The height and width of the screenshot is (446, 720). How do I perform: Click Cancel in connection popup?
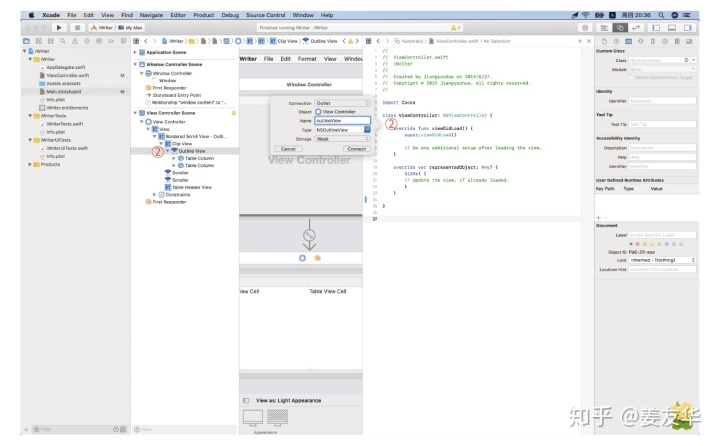(x=288, y=149)
